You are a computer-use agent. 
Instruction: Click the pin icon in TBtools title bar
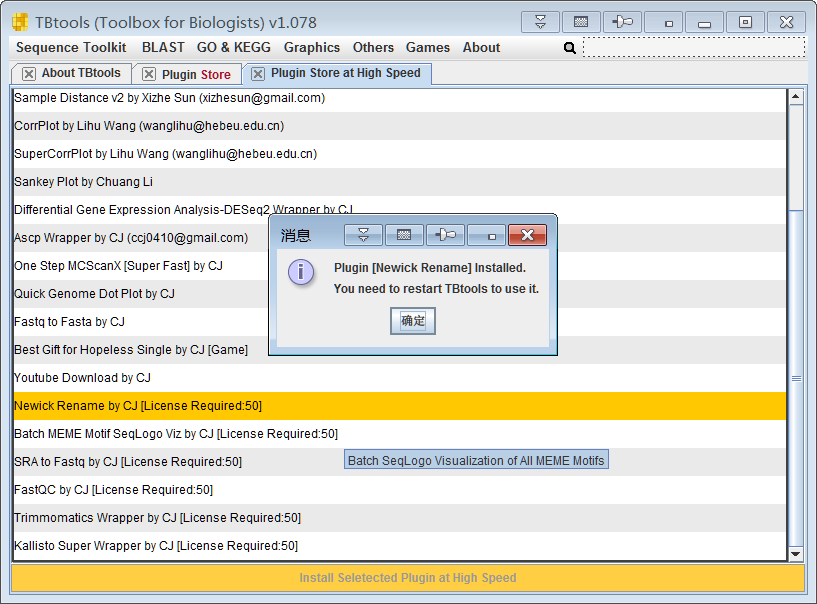click(622, 22)
